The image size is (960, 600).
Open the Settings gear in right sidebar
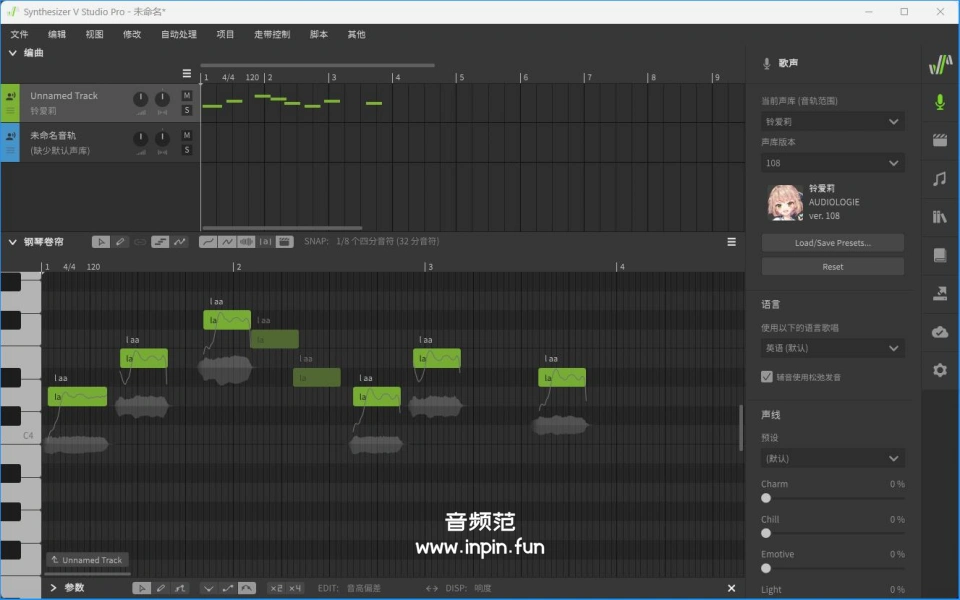pos(940,370)
